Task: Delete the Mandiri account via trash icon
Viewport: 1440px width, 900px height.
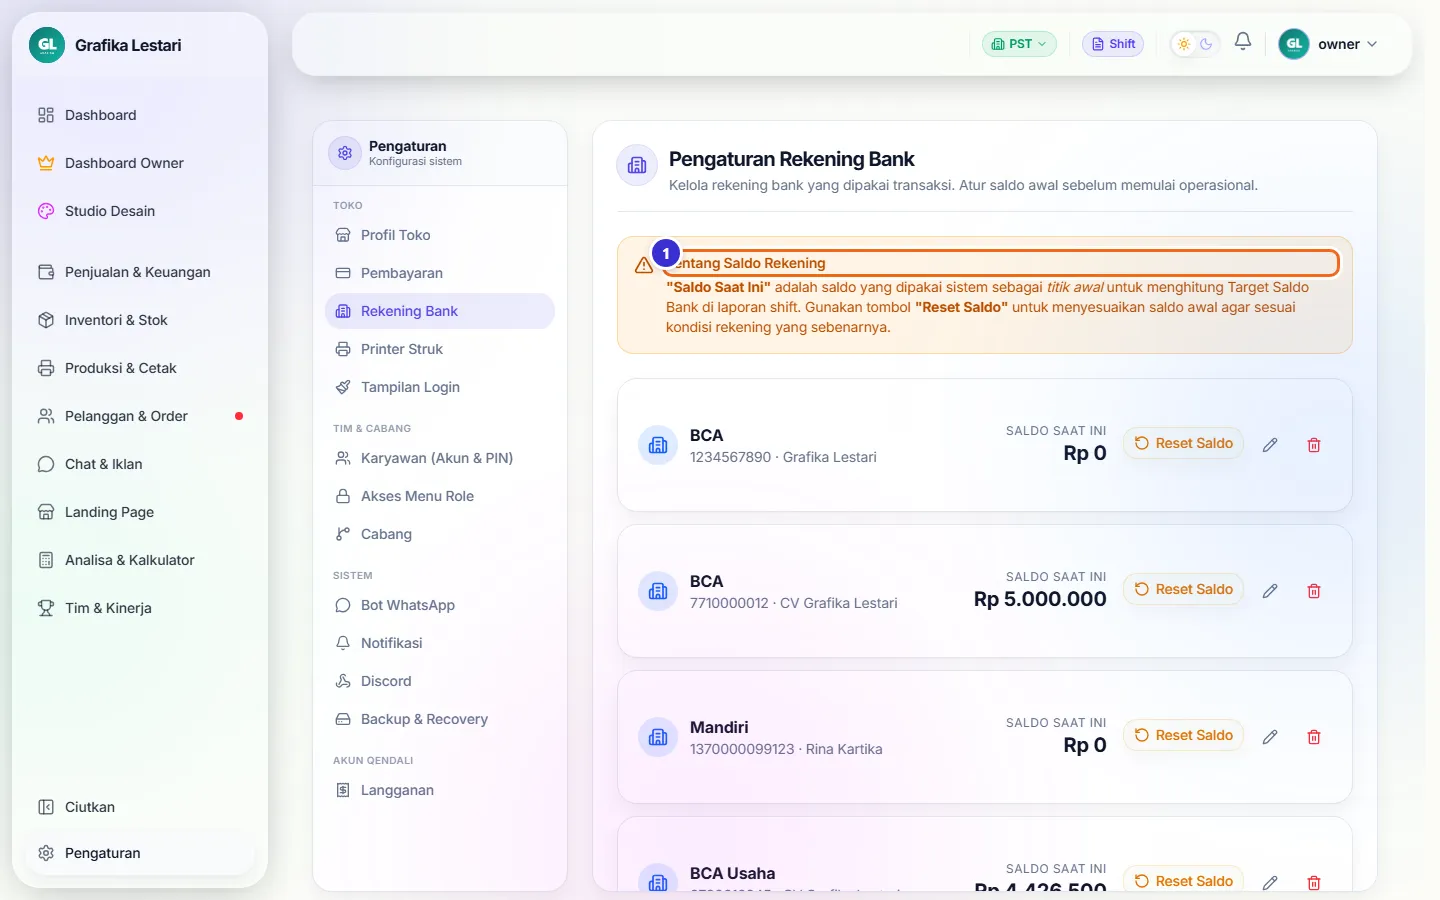Action: (x=1314, y=737)
